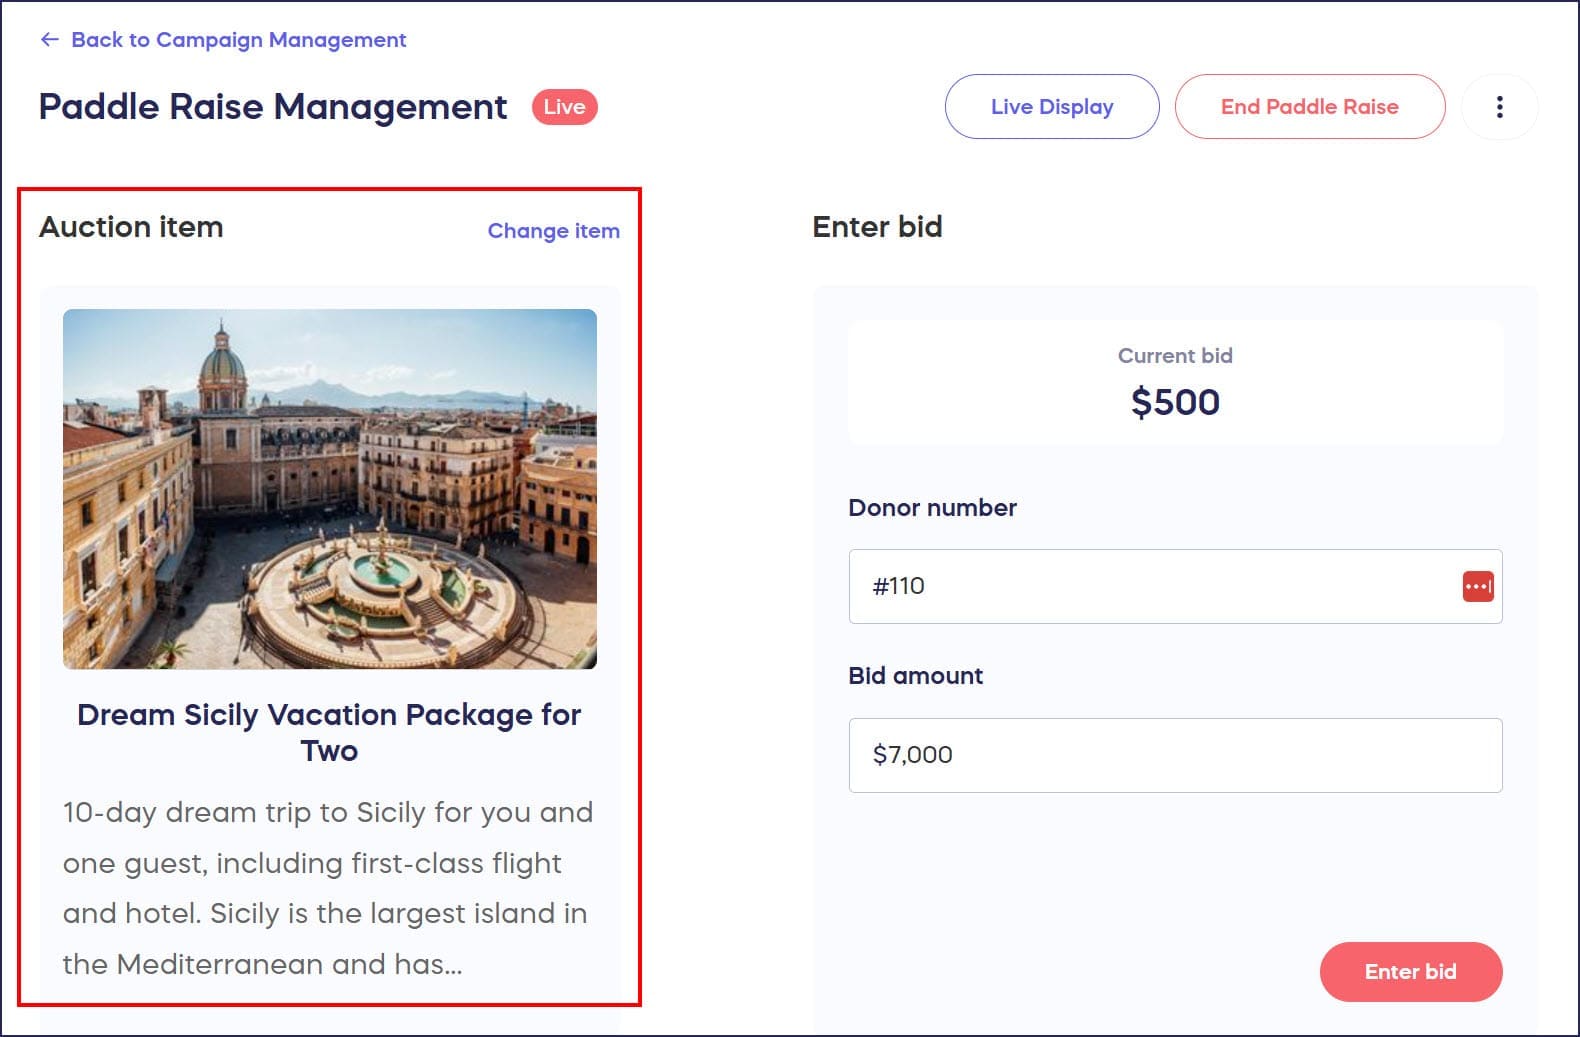Screen dimensions: 1580x1037
Task: Go back to Campaign Management
Action: pyautogui.click(x=238, y=40)
